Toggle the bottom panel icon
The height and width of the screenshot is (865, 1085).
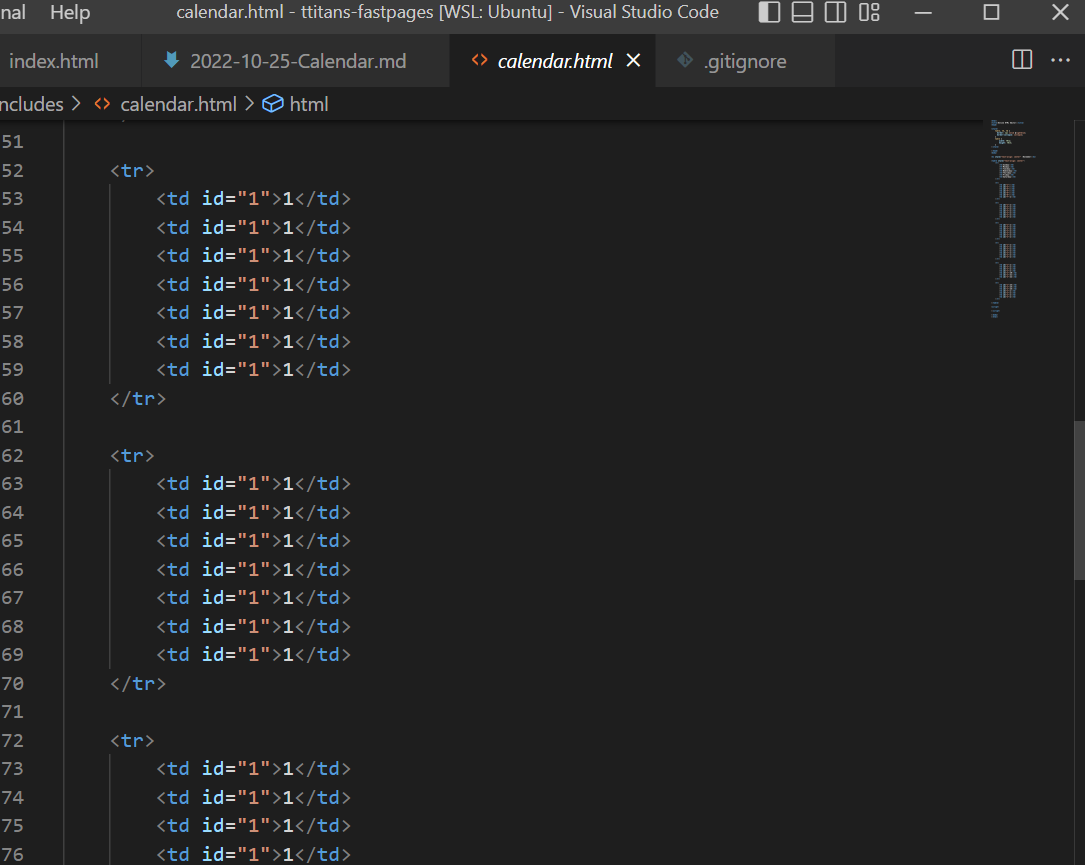coord(803,13)
